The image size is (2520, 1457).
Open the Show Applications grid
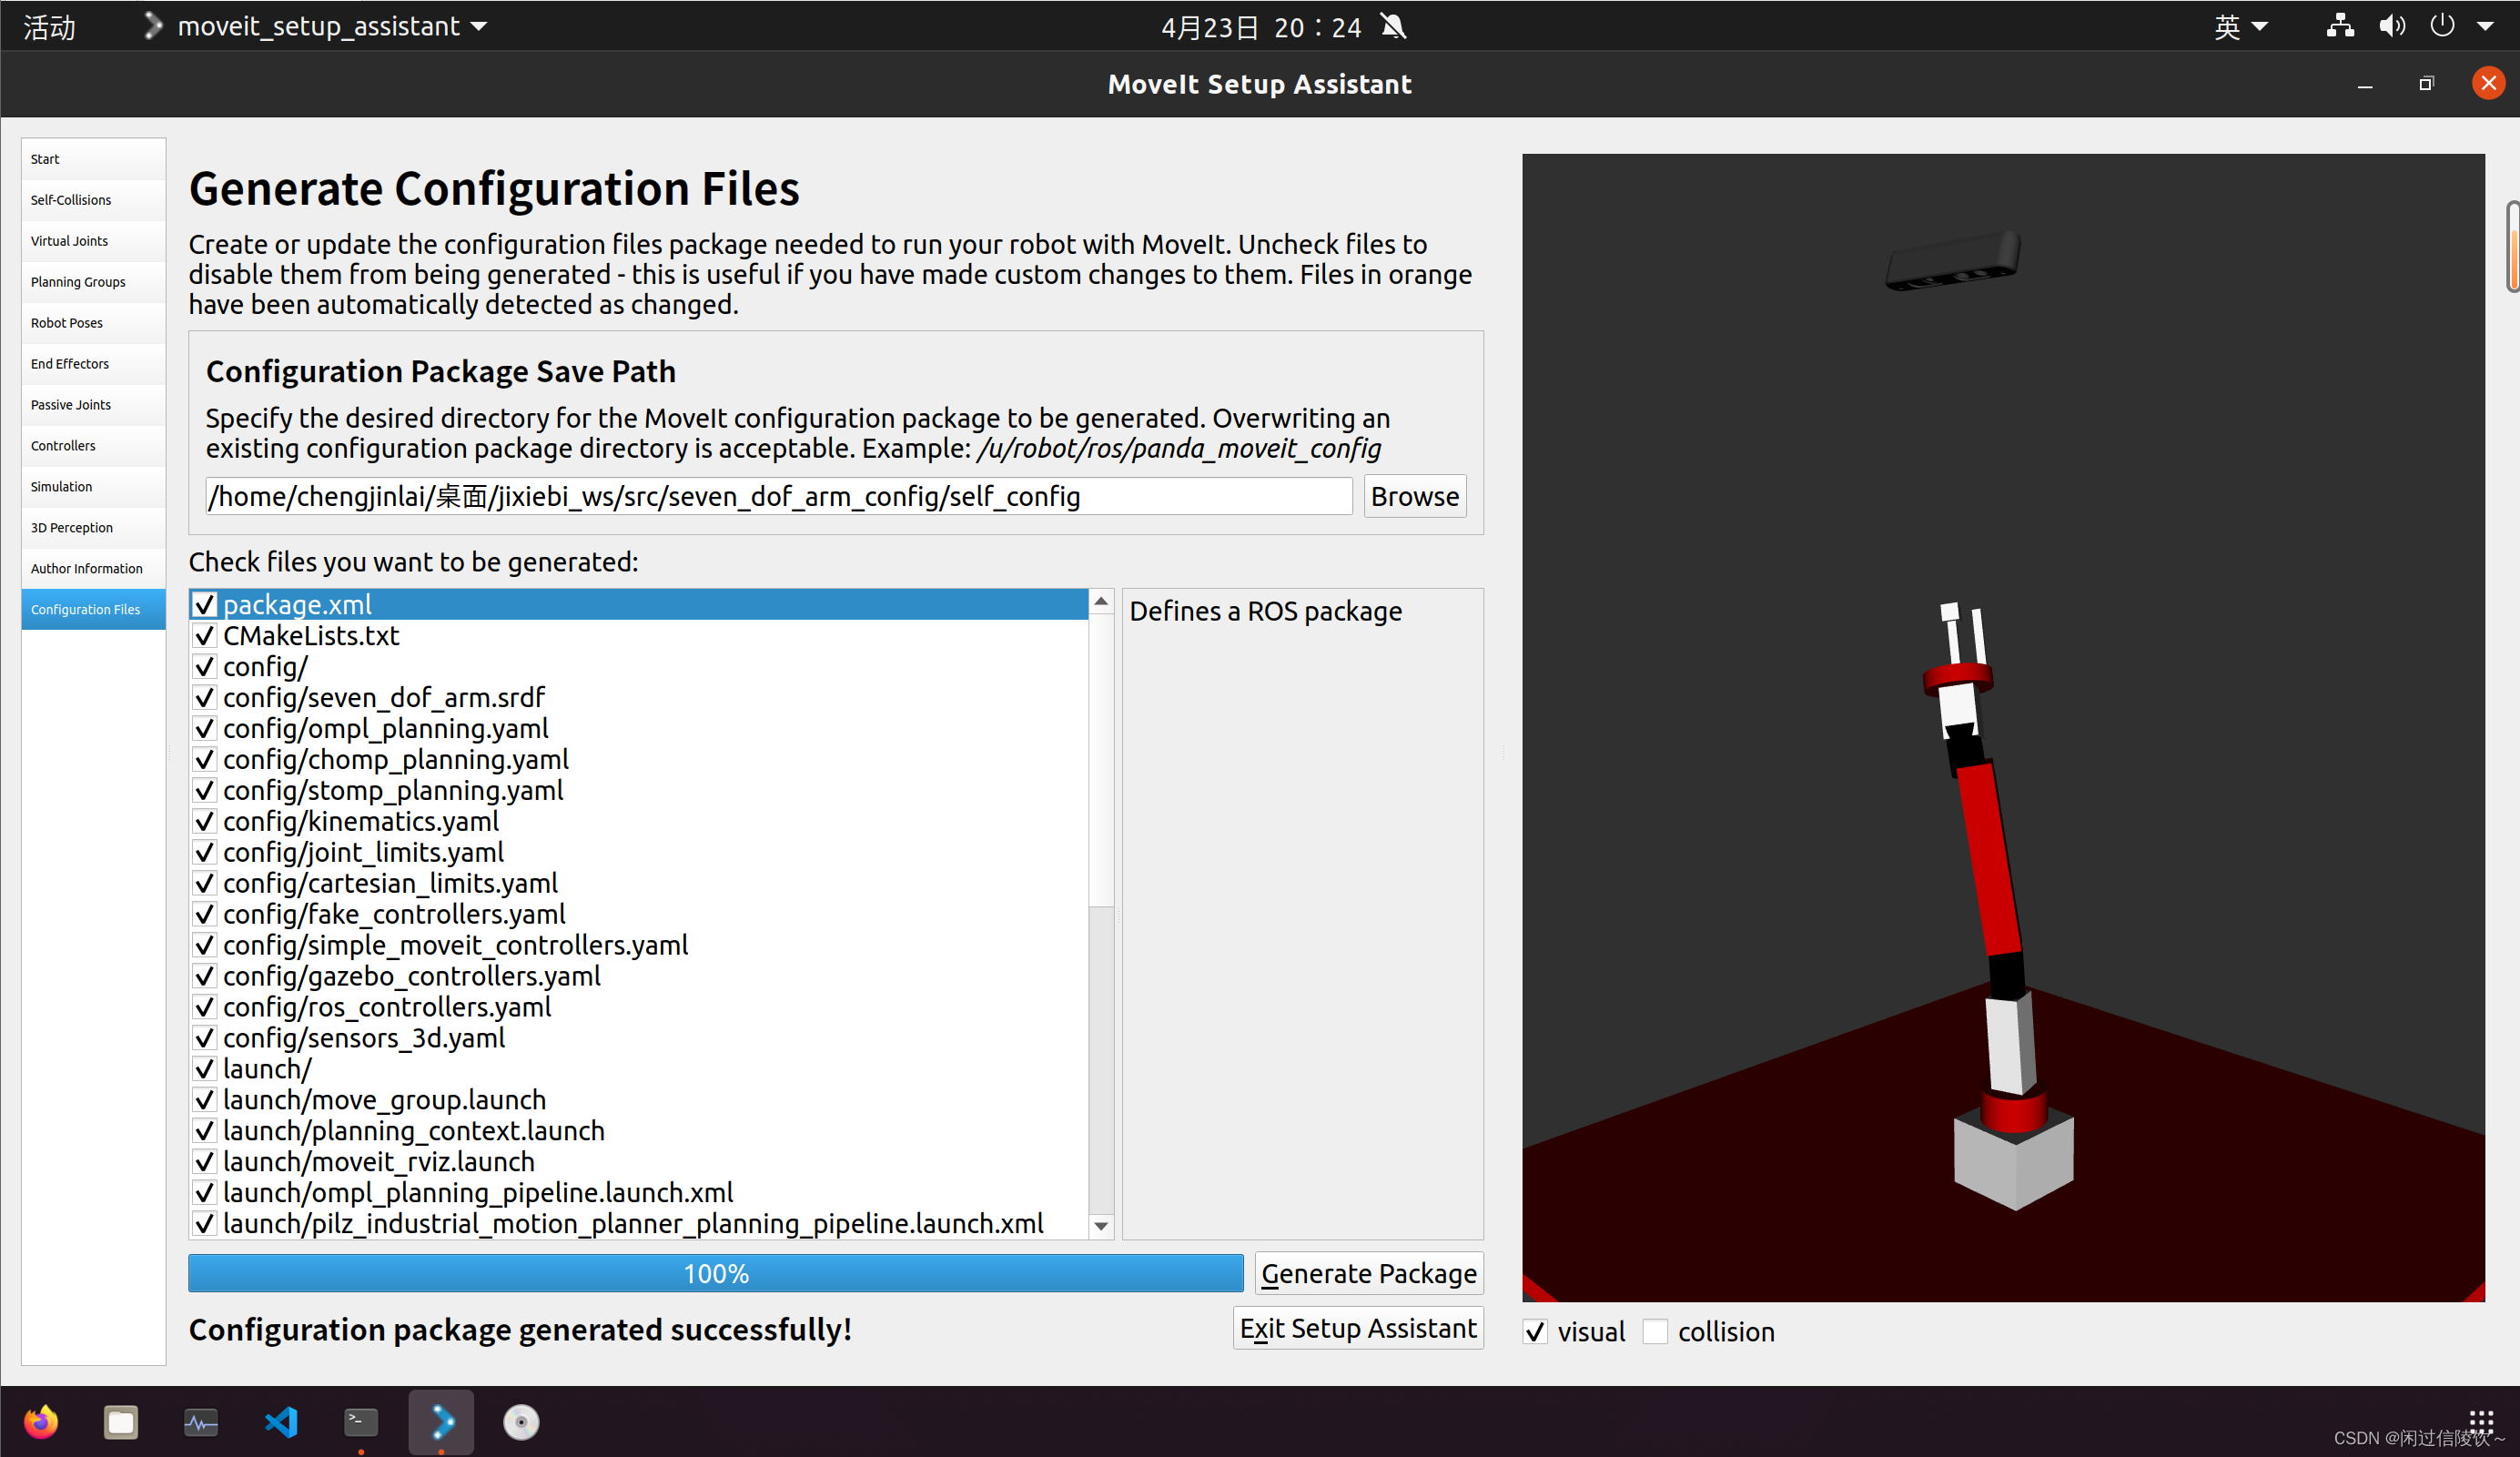(x=2481, y=1420)
